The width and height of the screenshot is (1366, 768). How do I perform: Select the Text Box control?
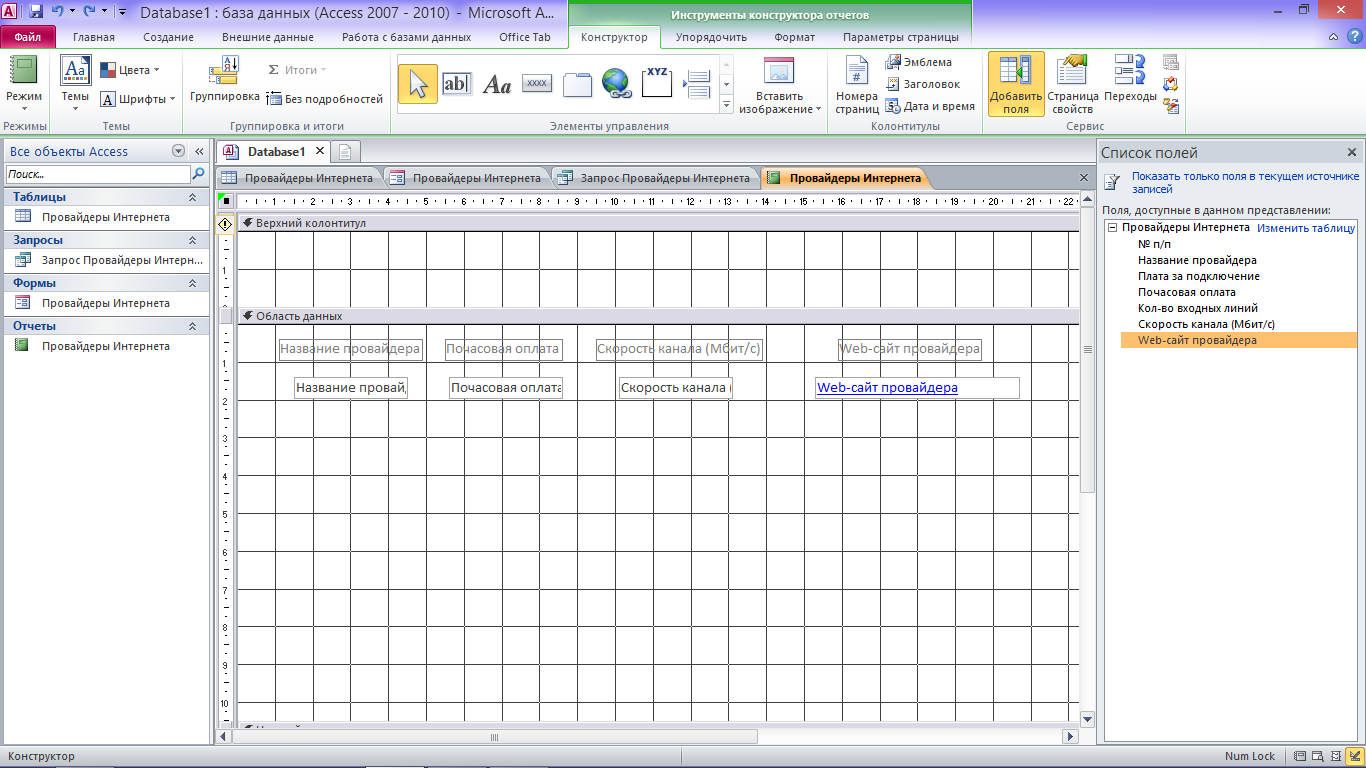457,84
